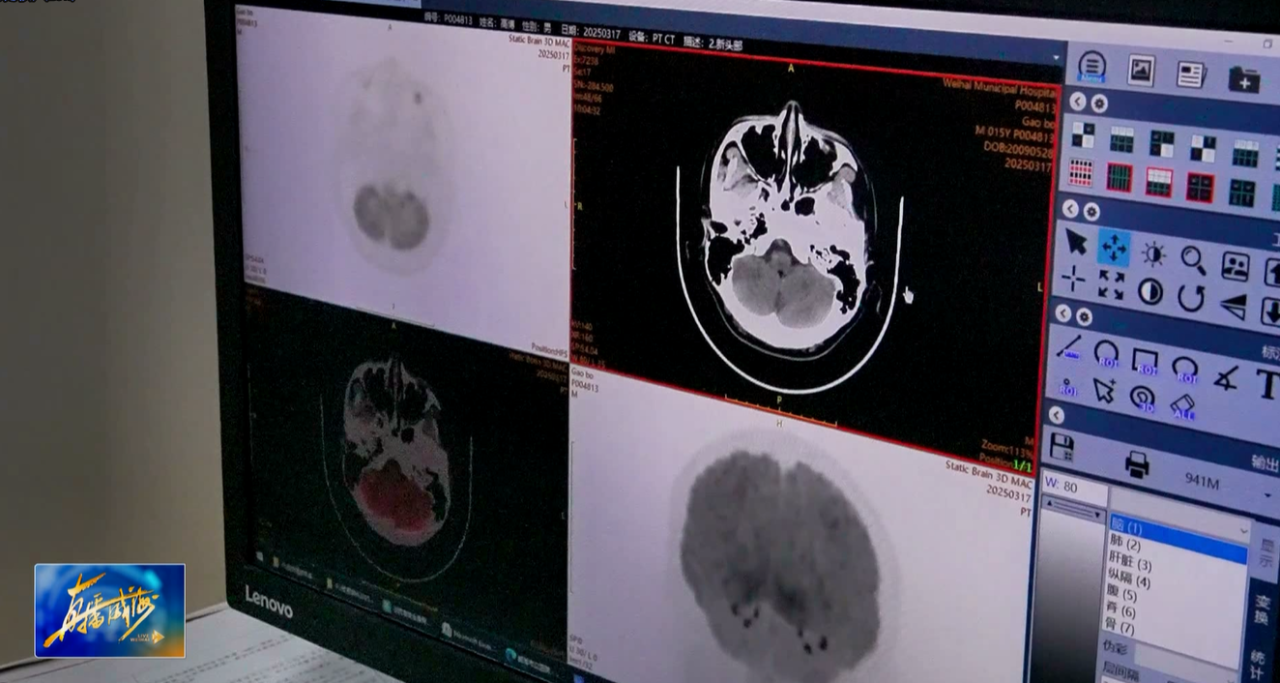The height and width of the screenshot is (683, 1280).
Task: Collapse the layout section with its arrow
Action: tap(1077, 101)
